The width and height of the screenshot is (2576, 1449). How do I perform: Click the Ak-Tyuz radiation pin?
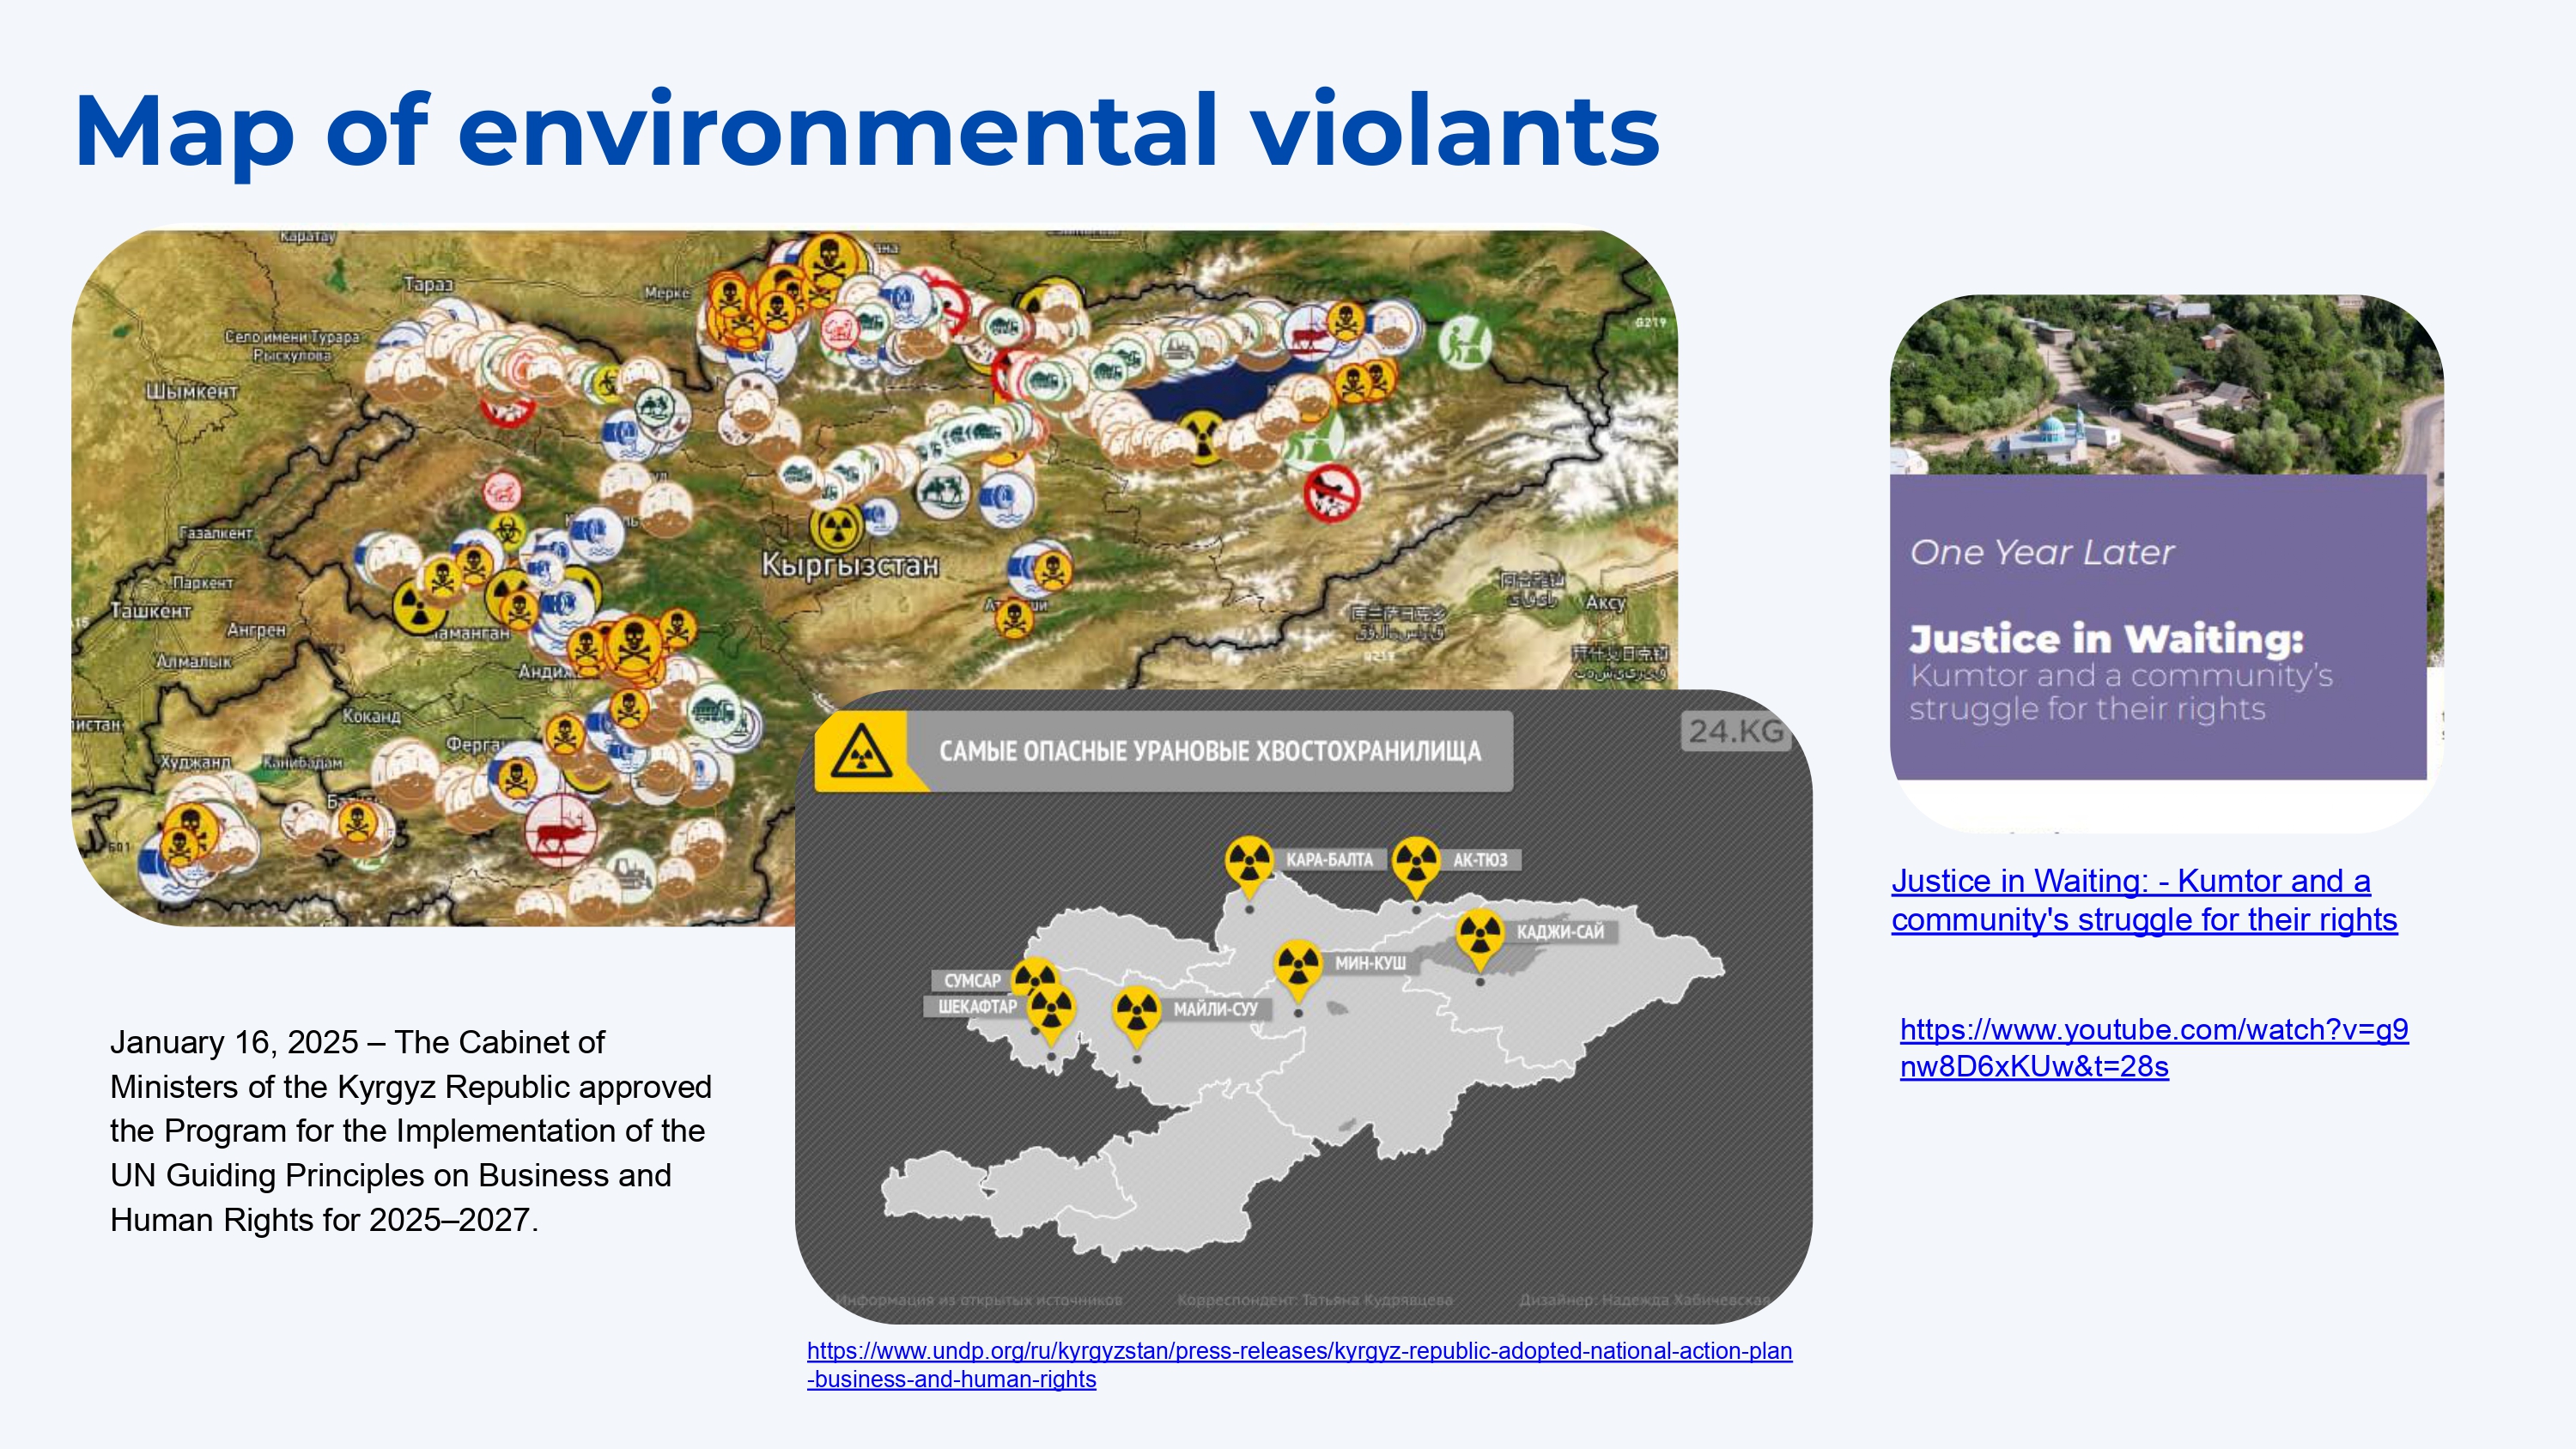point(1415,860)
